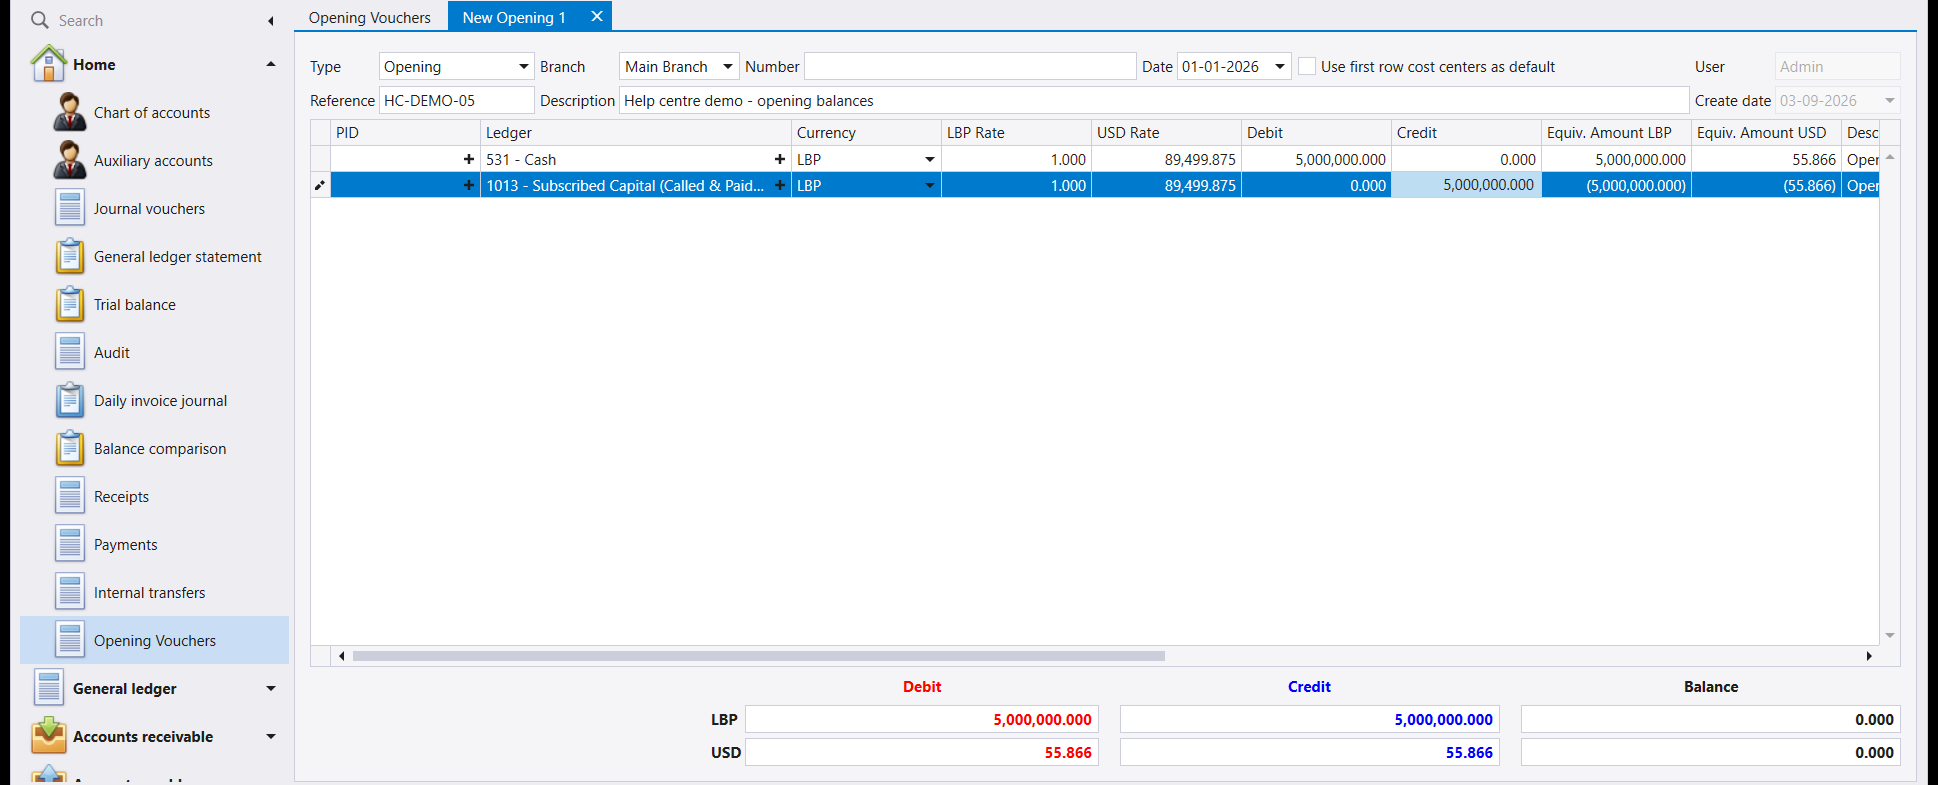Viewport: 1938px width, 785px height.
Task: Click the Number input field
Action: pyautogui.click(x=970, y=66)
